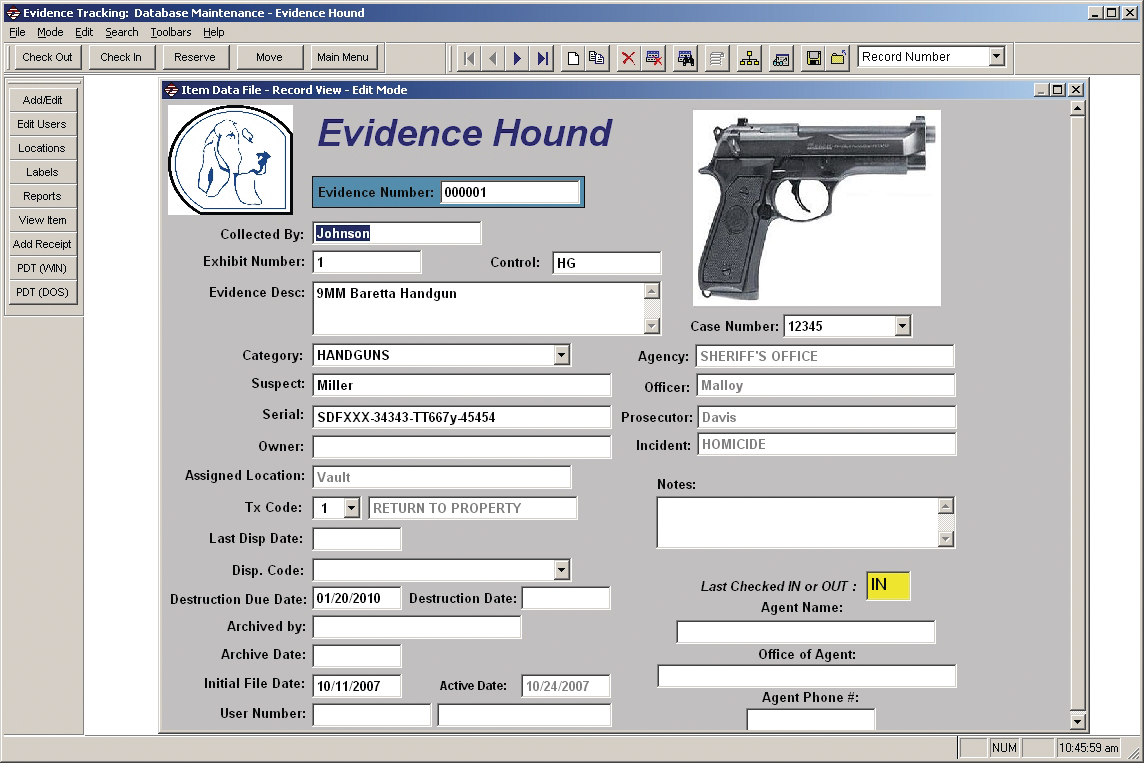Viewport: 1144px width, 763px height.
Task: Open the folder icon on the toolbar
Action: coord(840,57)
